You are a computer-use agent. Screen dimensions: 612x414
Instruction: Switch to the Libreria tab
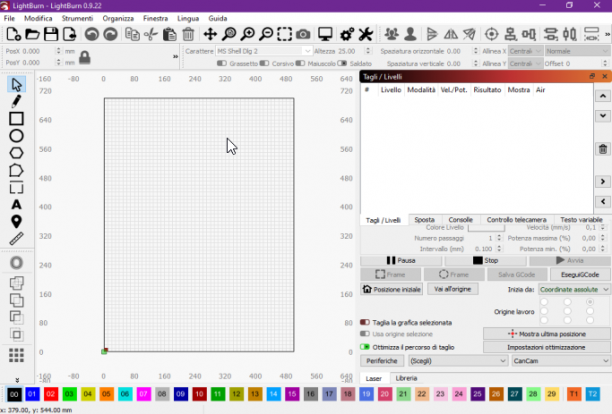pos(406,378)
